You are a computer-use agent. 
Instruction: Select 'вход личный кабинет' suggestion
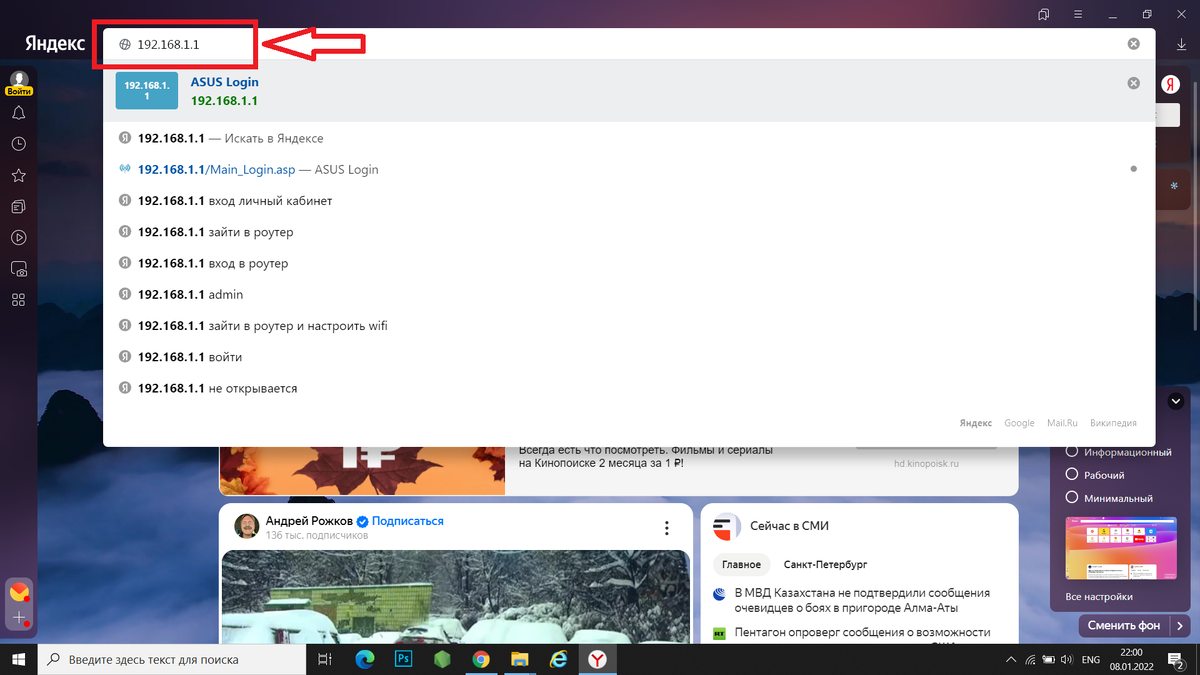click(629, 201)
